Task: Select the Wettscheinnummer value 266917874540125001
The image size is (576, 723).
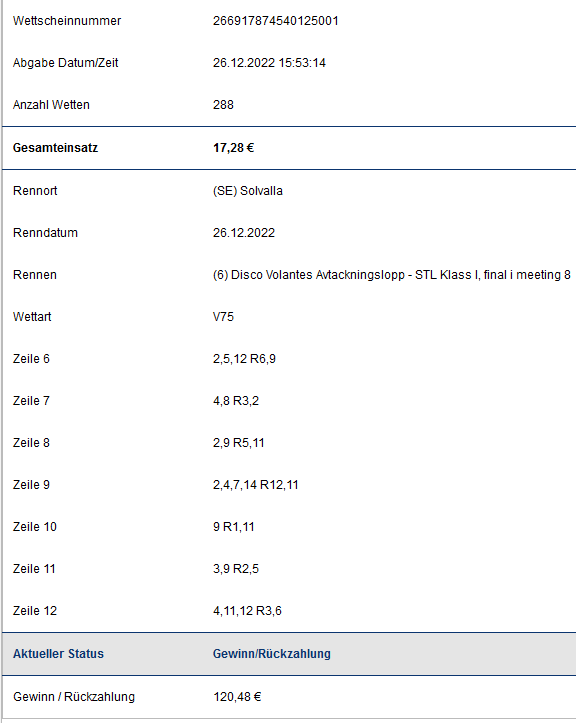Action: 275,21
